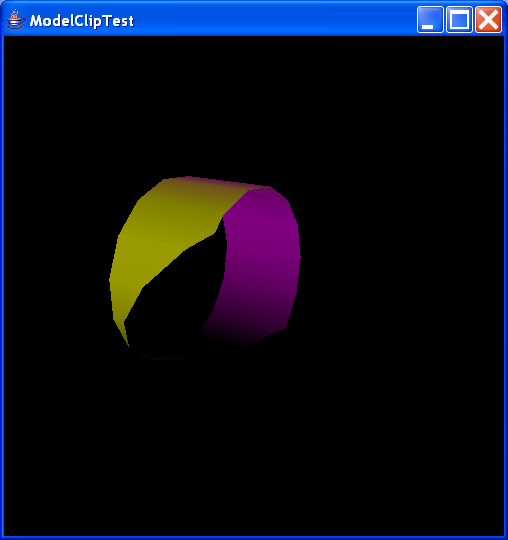Minimize the ModelClipTest window
This screenshot has height=540, width=508.
(x=430, y=20)
